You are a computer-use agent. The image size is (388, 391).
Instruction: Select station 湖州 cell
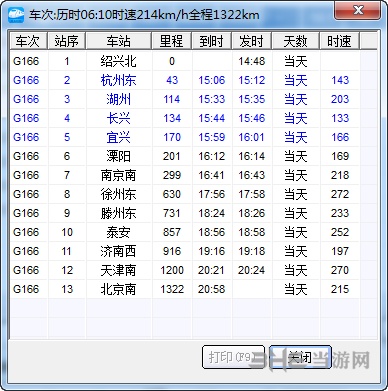[x=119, y=99]
